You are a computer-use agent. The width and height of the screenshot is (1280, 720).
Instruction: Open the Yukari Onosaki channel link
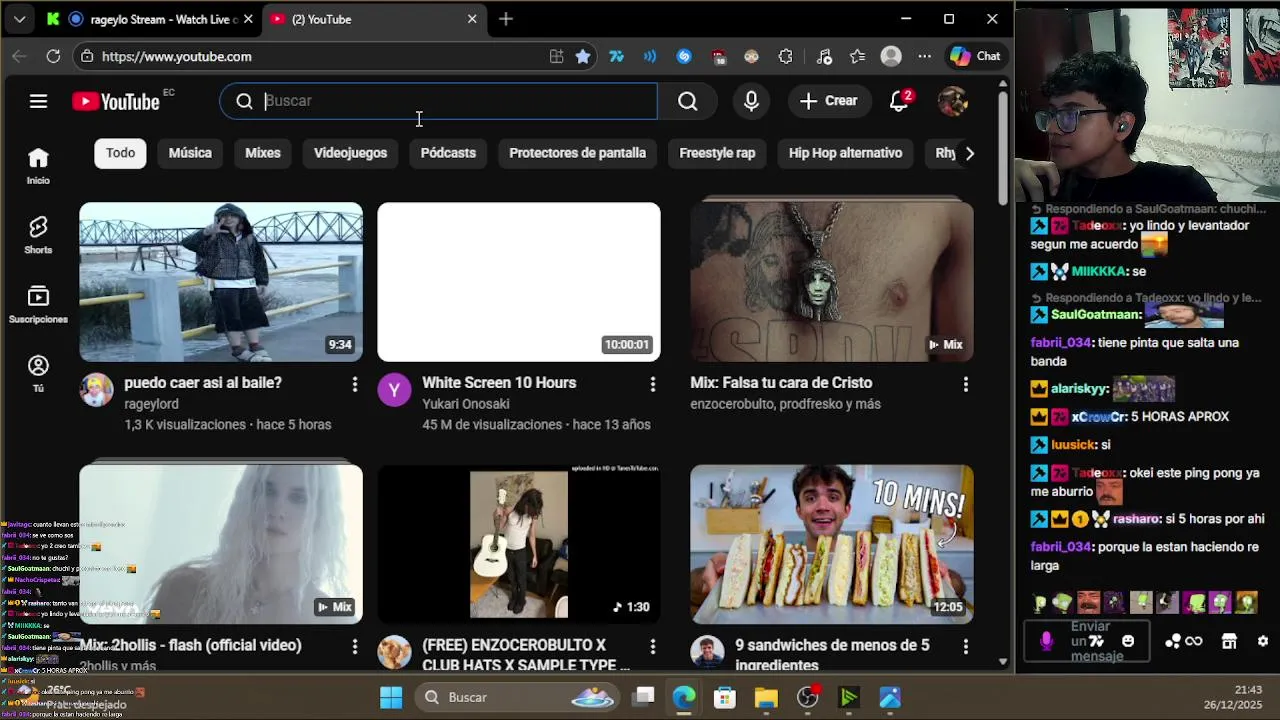tap(466, 404)
